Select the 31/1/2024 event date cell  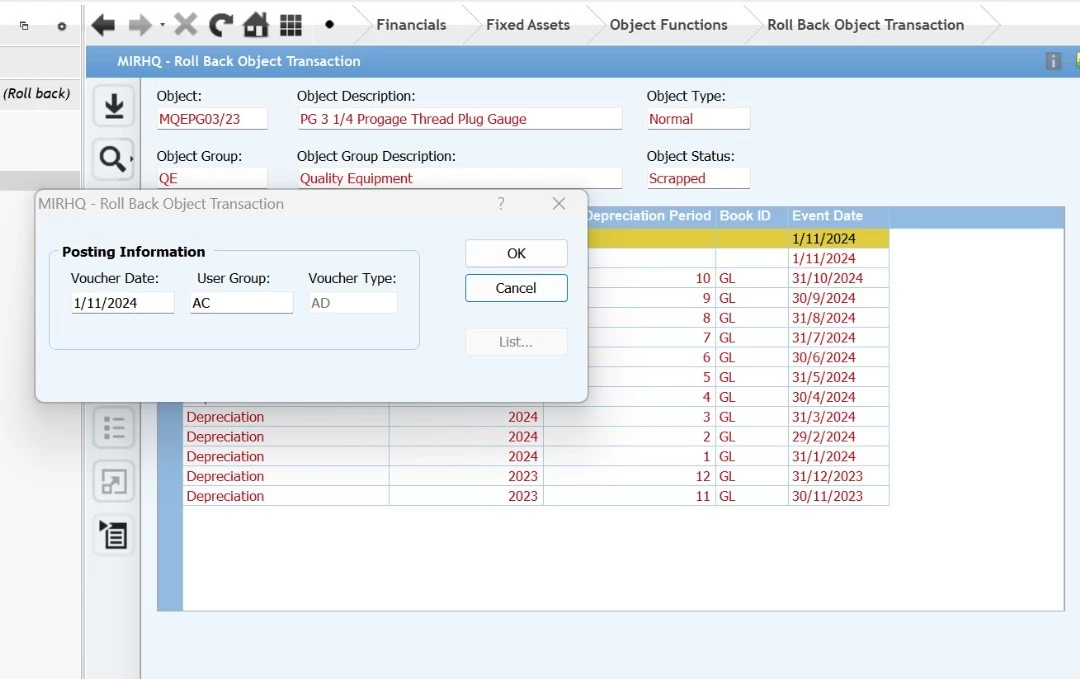pyautogui.click(x=839, y=457)
